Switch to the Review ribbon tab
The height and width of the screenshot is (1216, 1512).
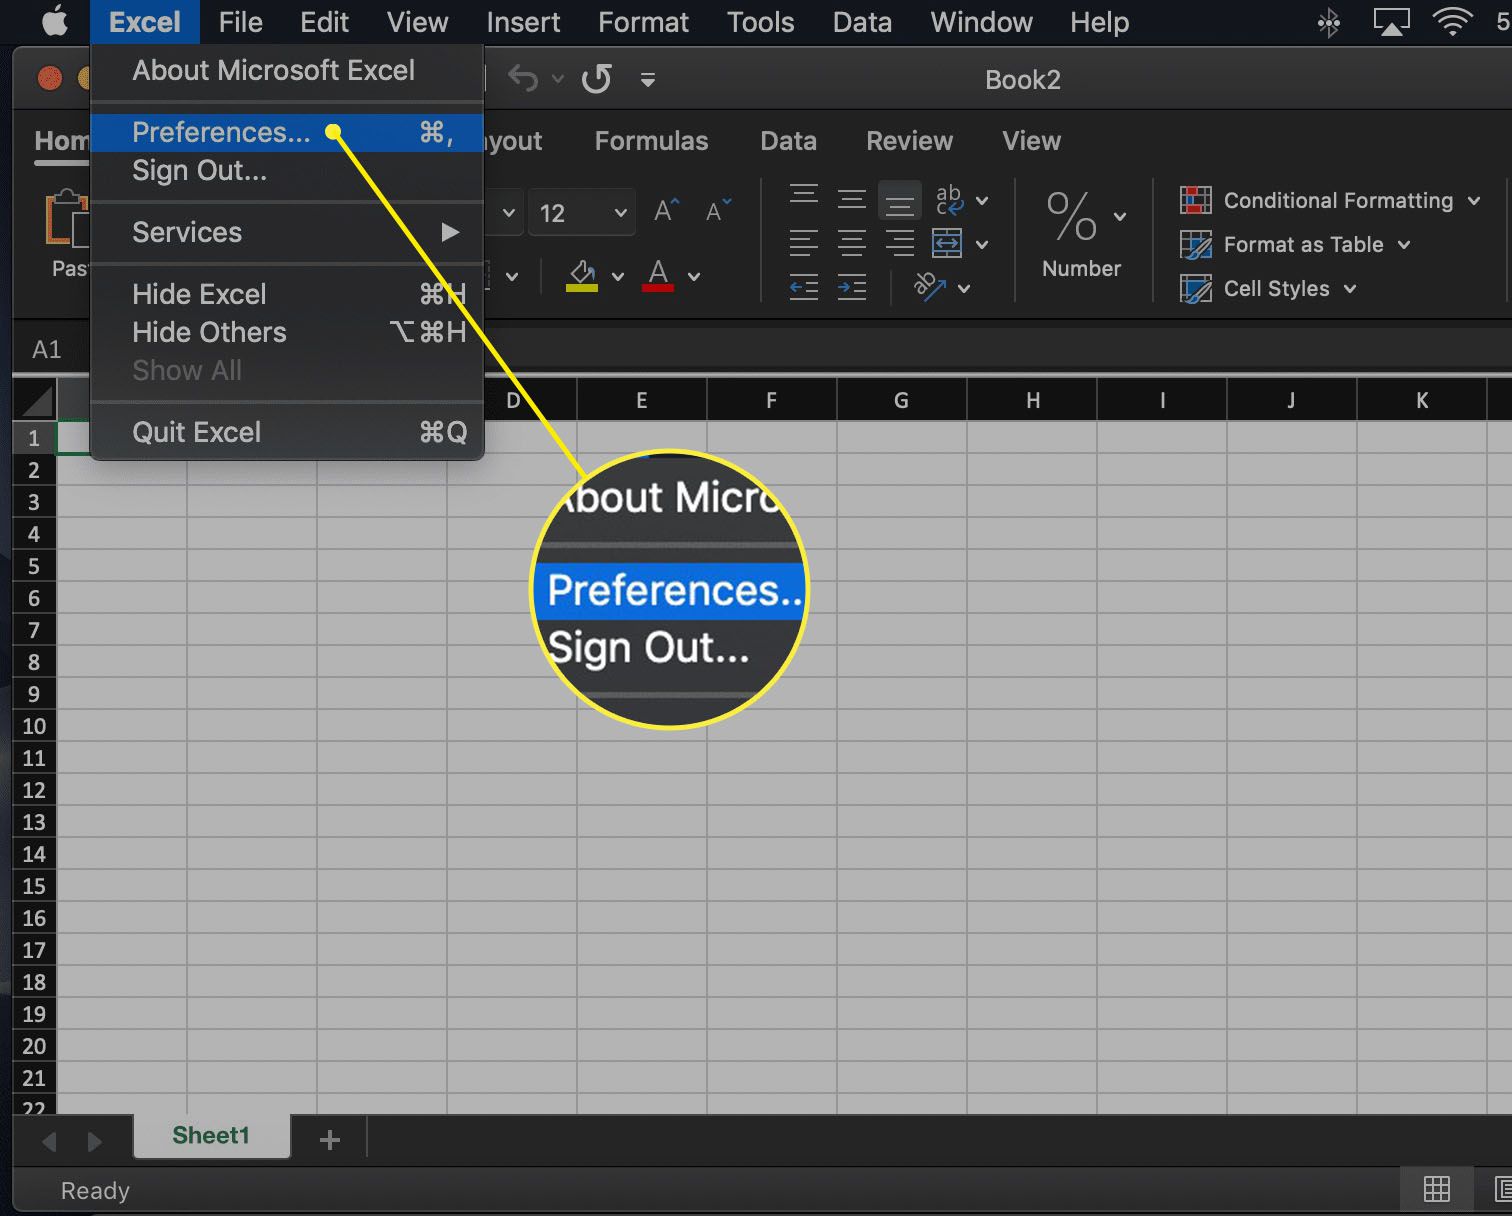(909, 141)
